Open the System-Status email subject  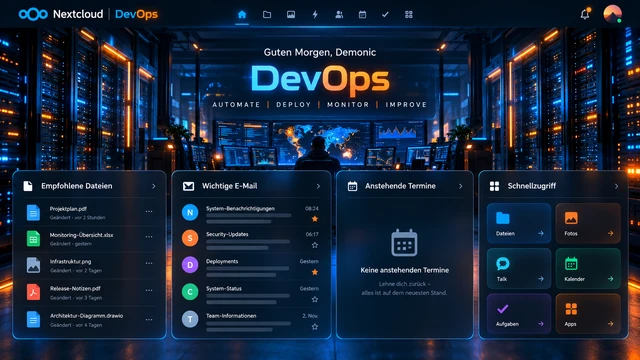[224, 289]
